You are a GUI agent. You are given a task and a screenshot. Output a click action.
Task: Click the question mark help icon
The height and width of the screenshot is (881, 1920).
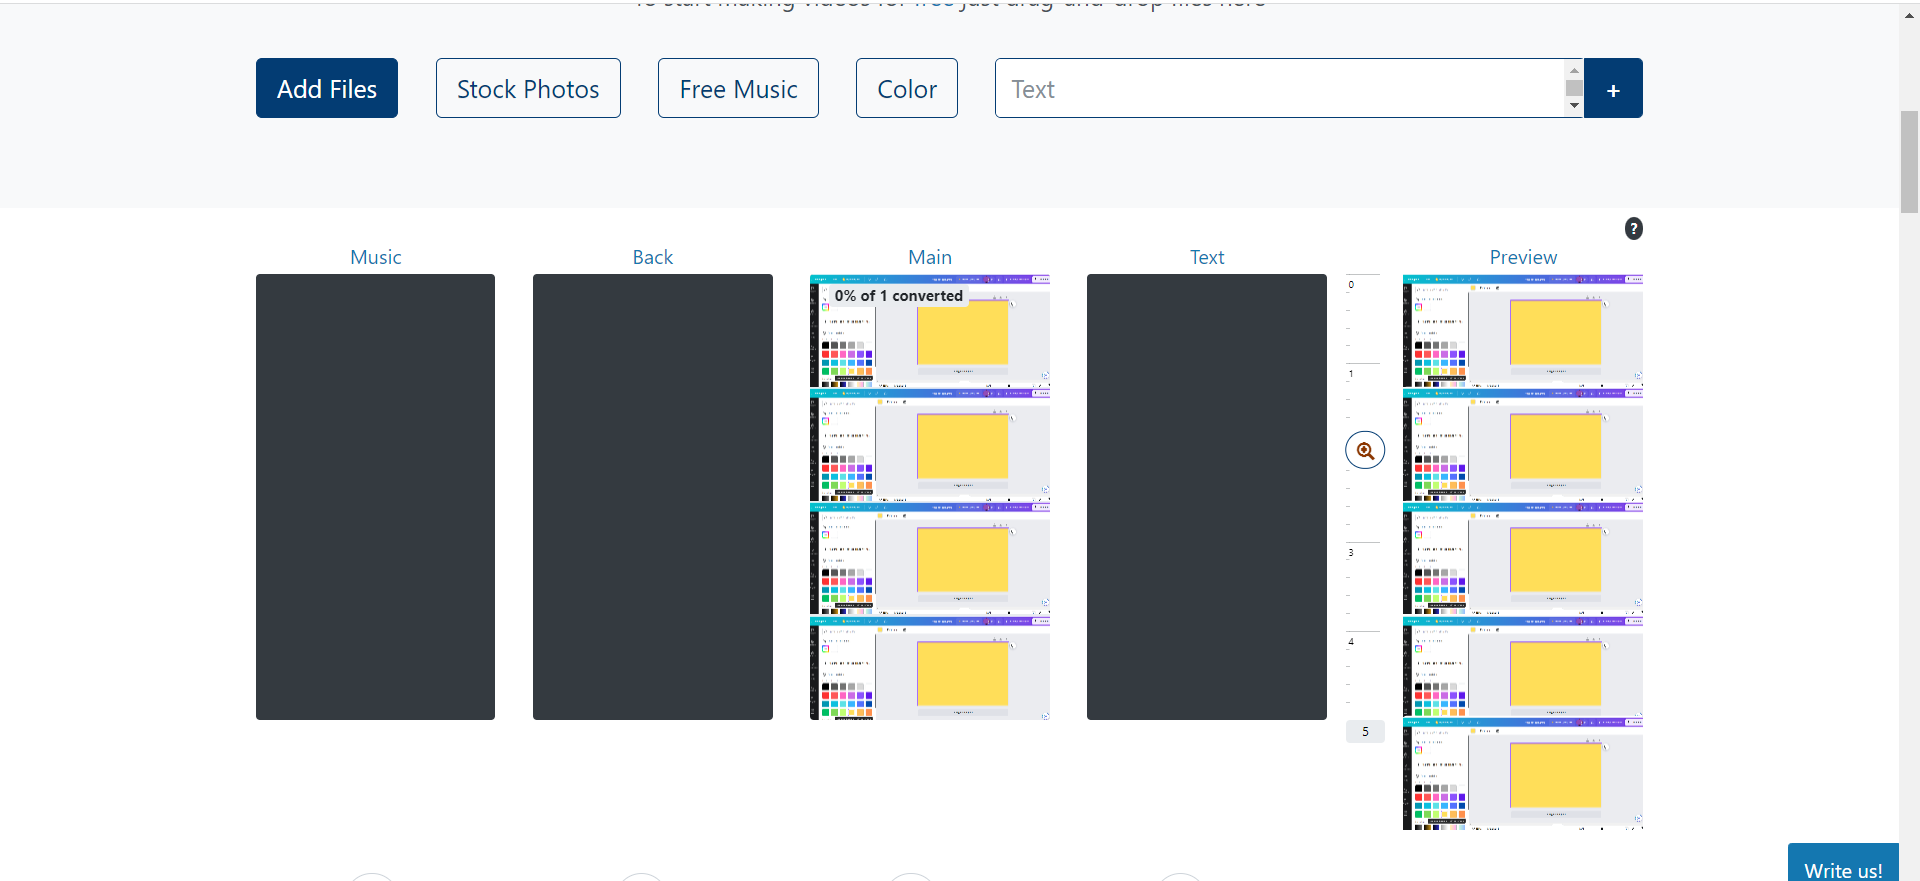(x=1633, y=229)
